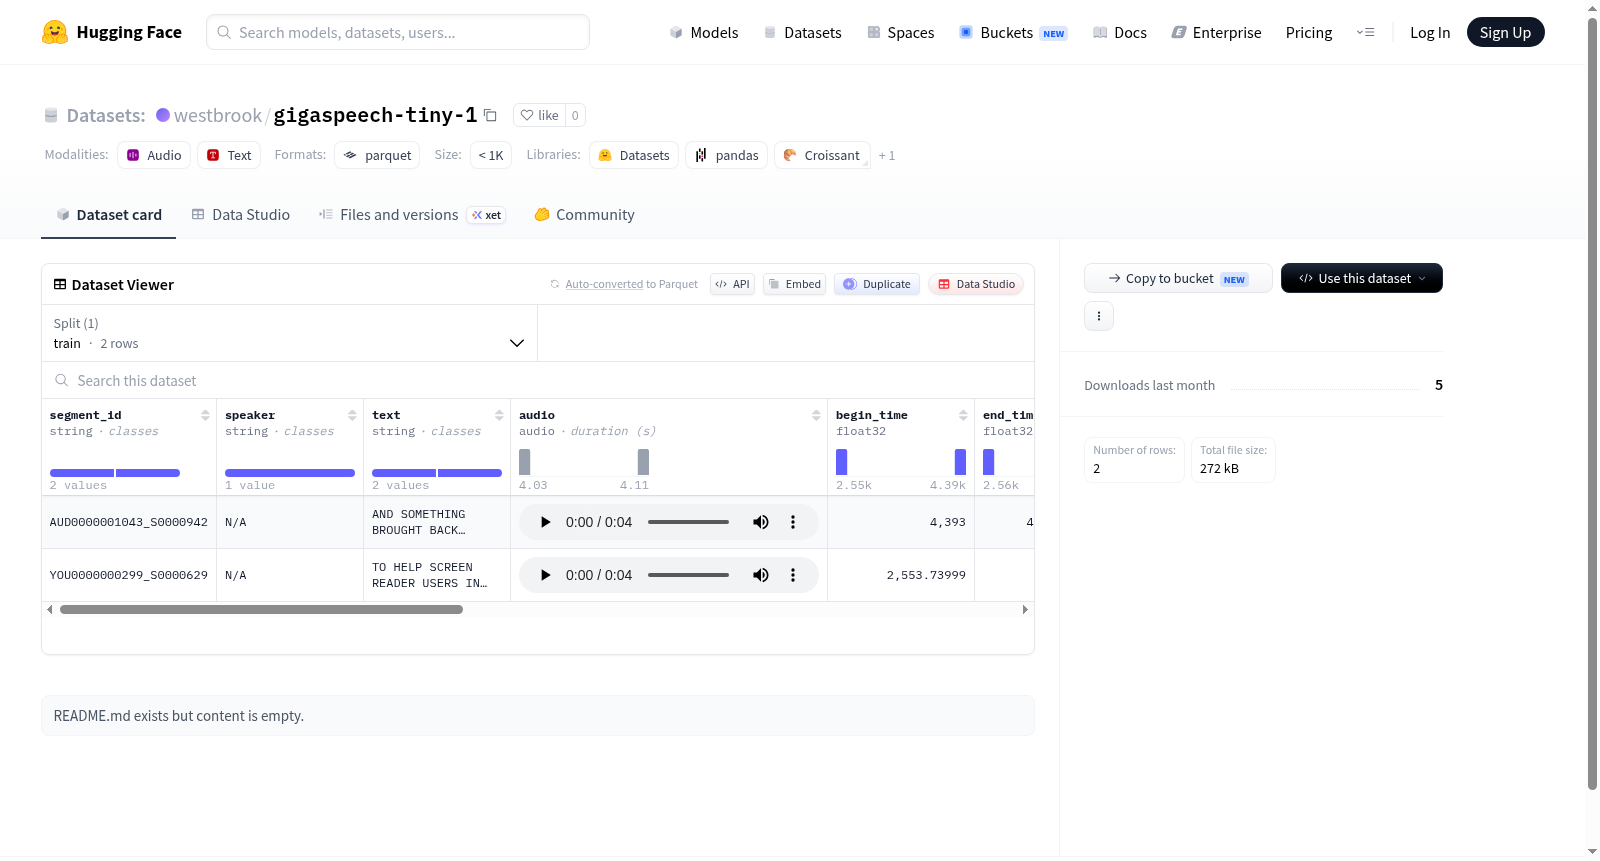Open Use this dataset dropdown
Screen dimensions: 1600x861
(x=1362, y=278)
